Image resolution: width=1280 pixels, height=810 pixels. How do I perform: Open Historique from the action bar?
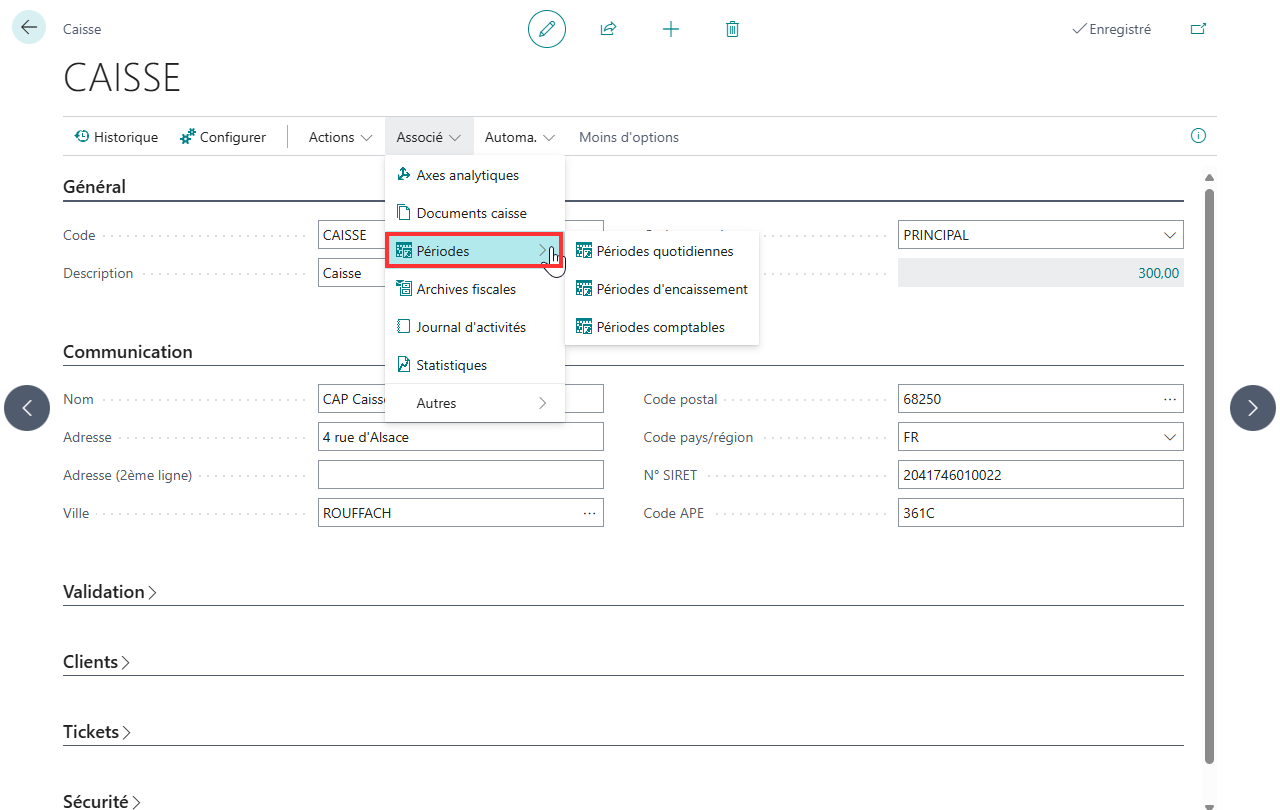point(116,137)
